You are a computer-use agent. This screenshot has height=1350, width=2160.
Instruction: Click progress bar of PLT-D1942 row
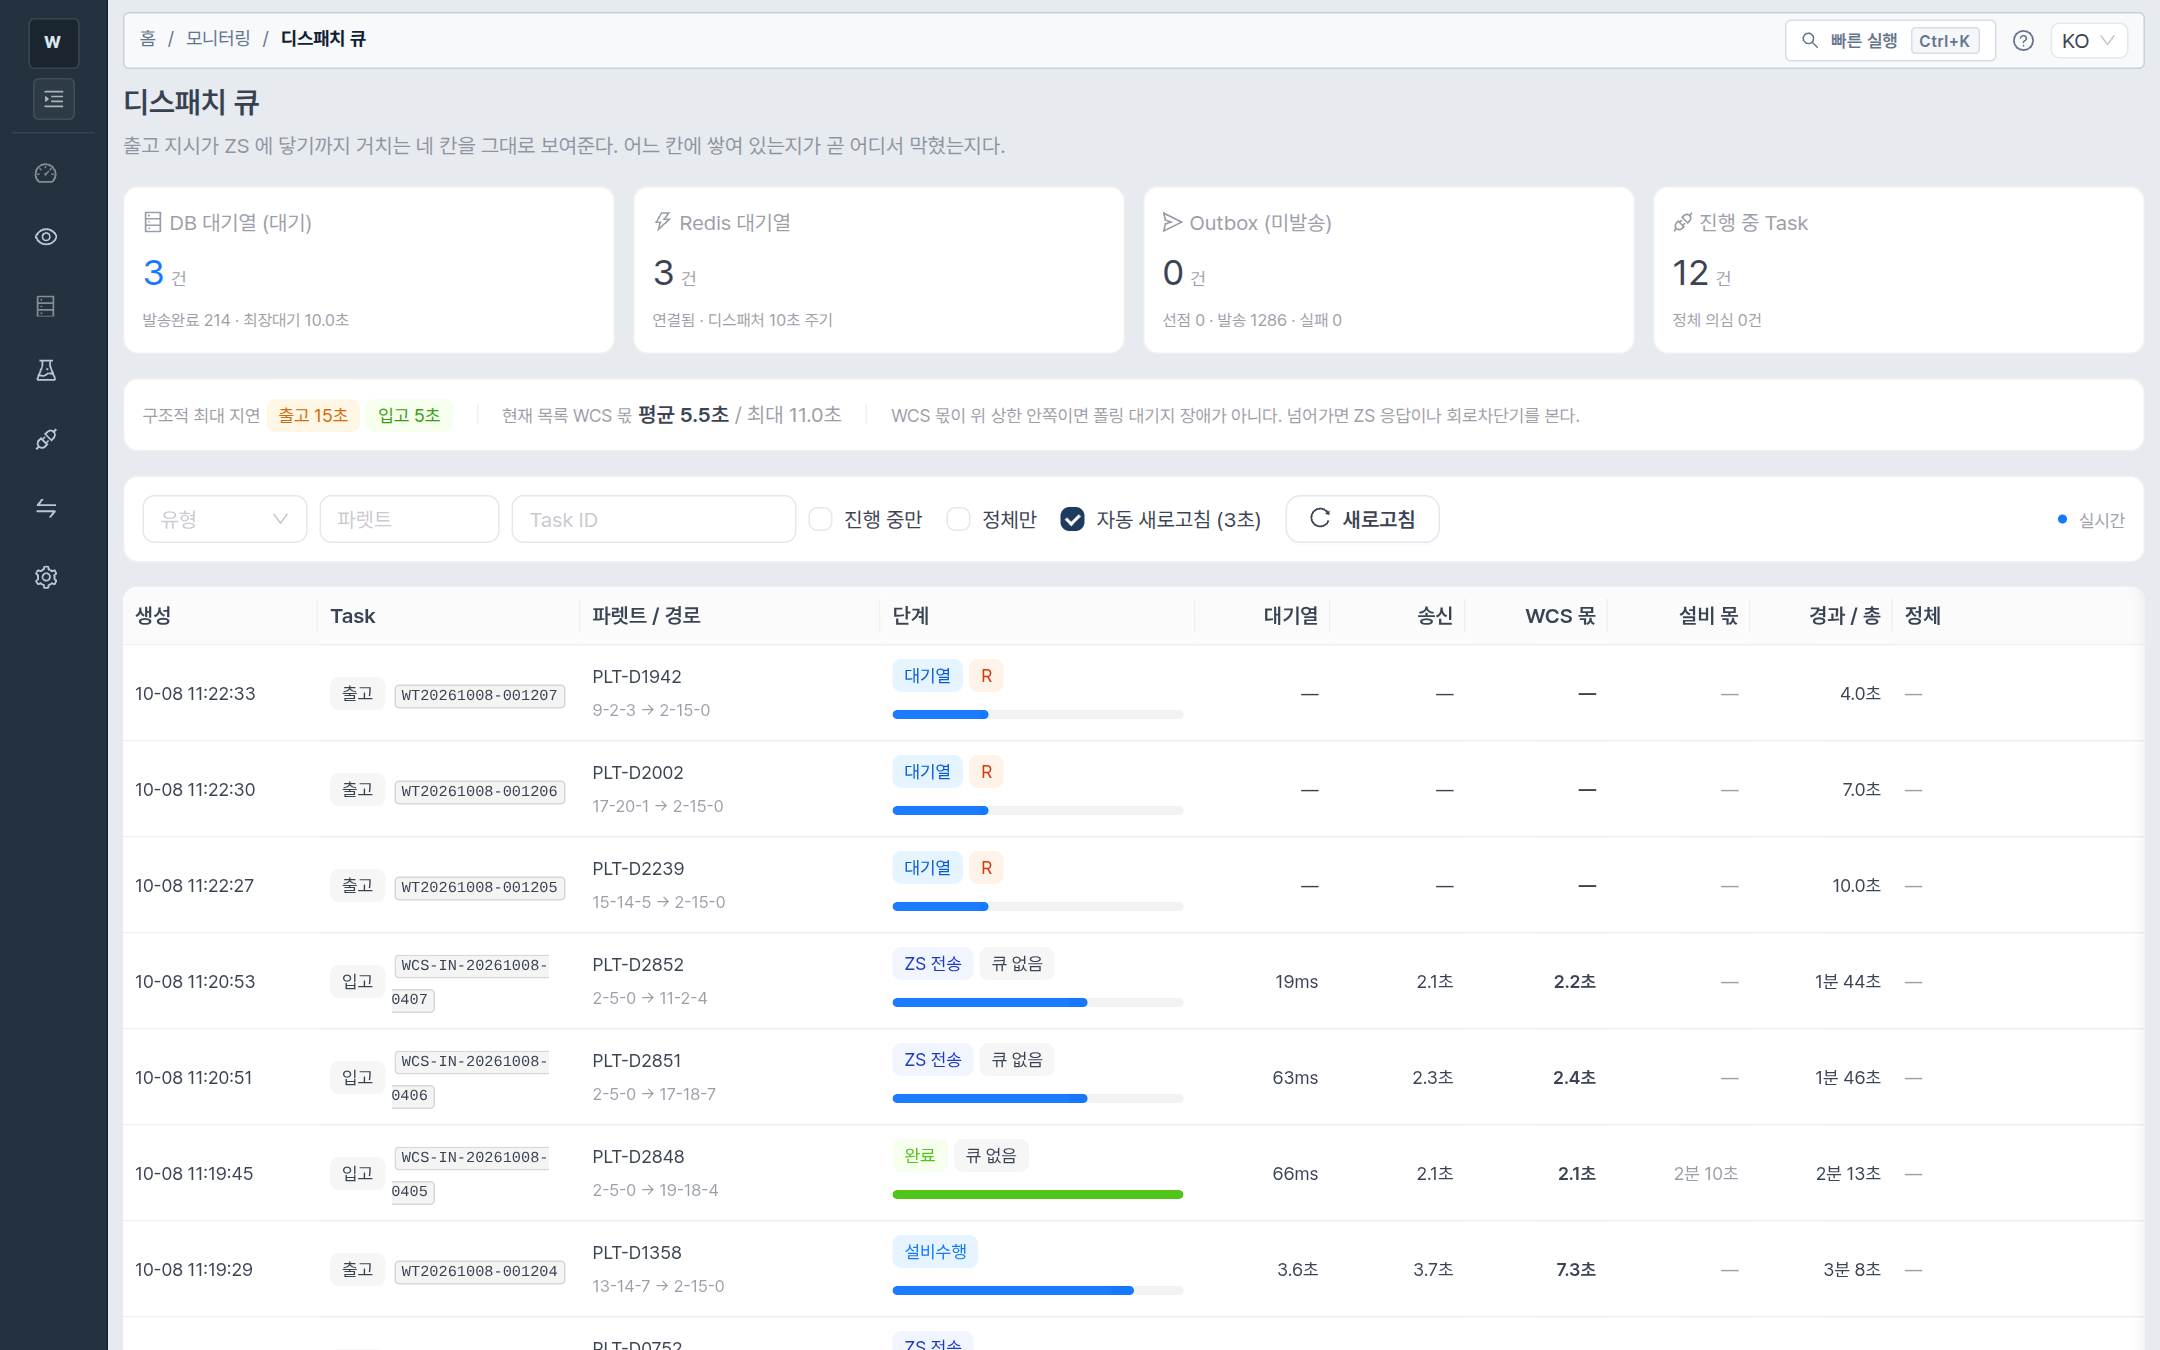(x=1038, y=714)
